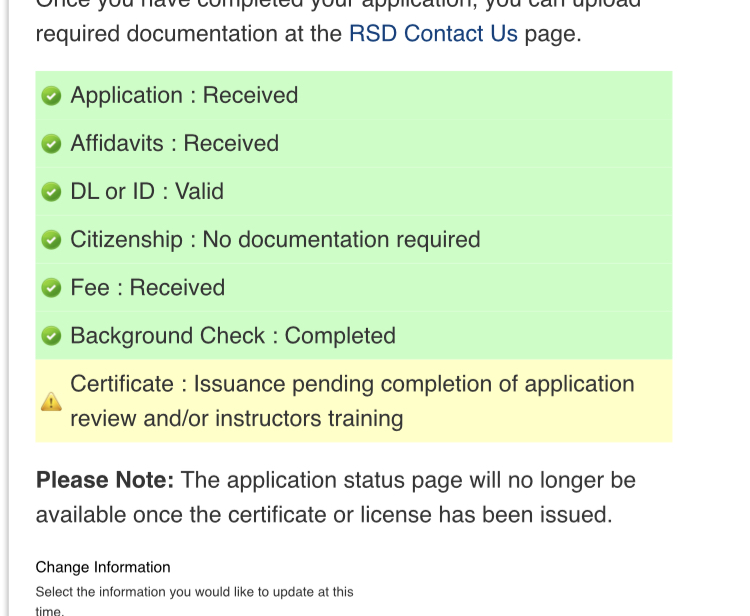
Task: Click the green checkmark beside Fee
Action: click(51, 288)
